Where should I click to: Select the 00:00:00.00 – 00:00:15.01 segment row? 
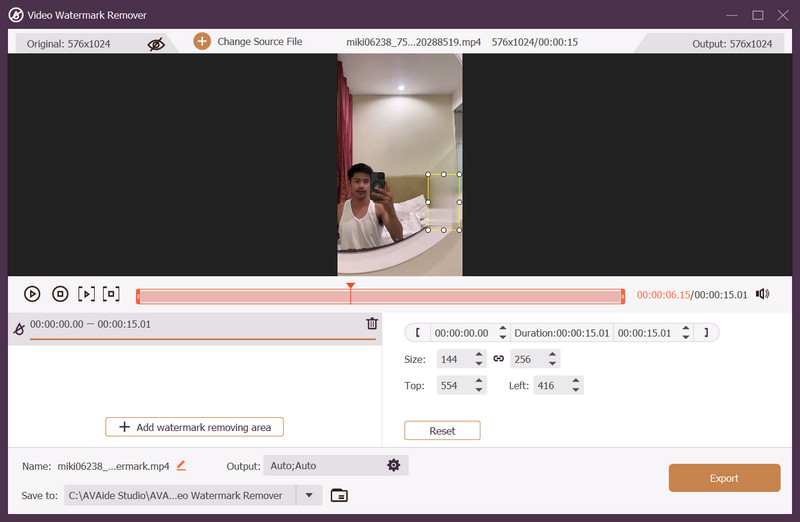(x=195, y=329)
